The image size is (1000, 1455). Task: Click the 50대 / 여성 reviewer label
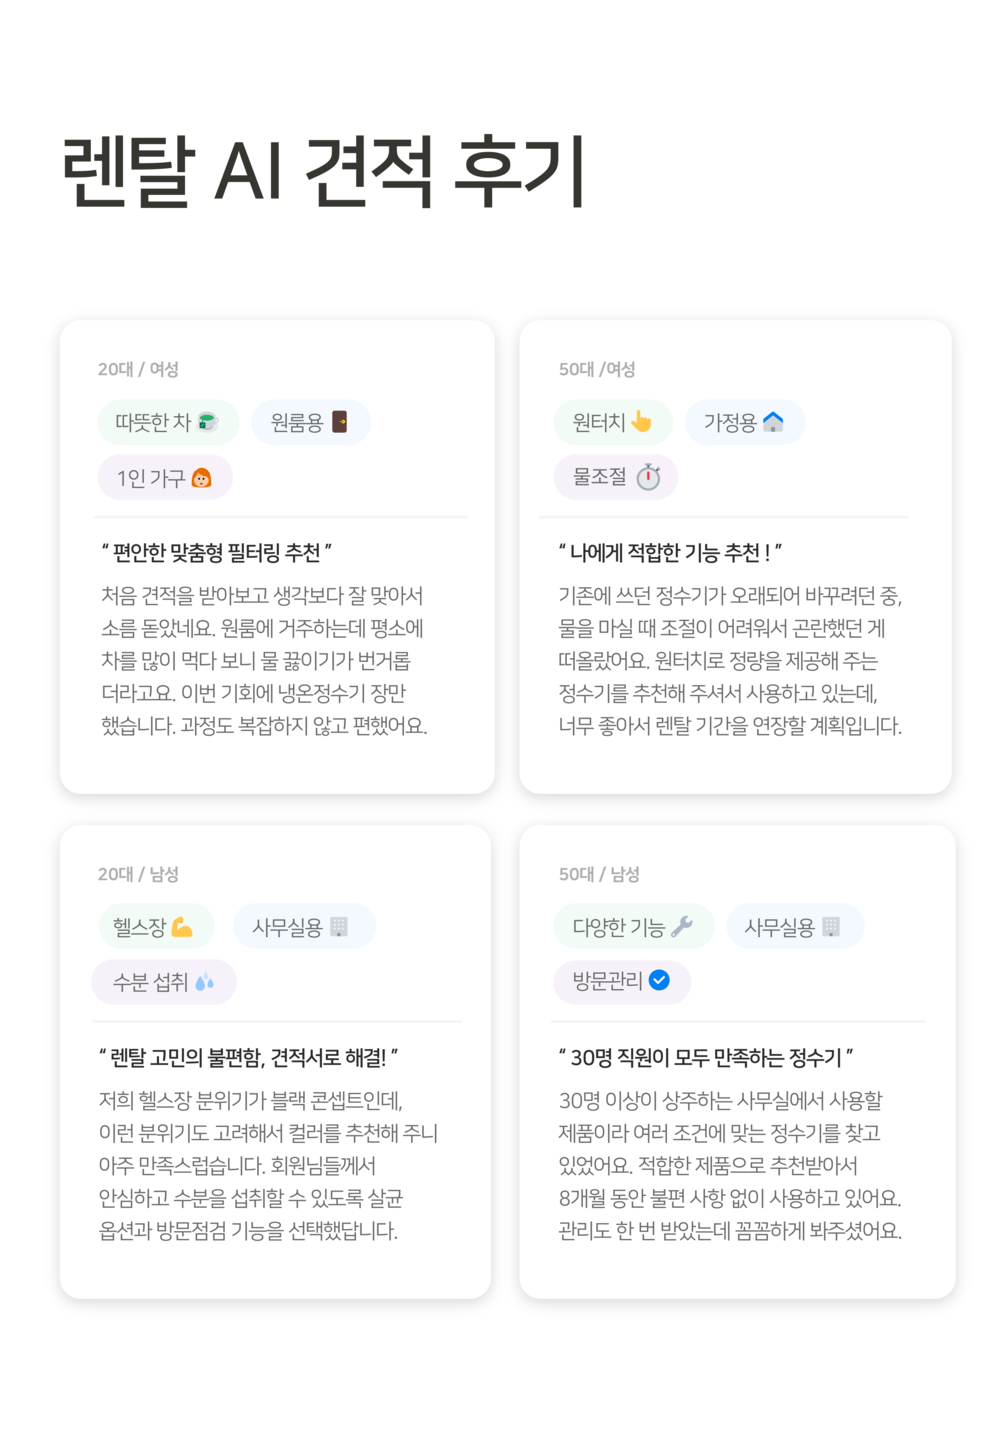(x=597, y=369)
